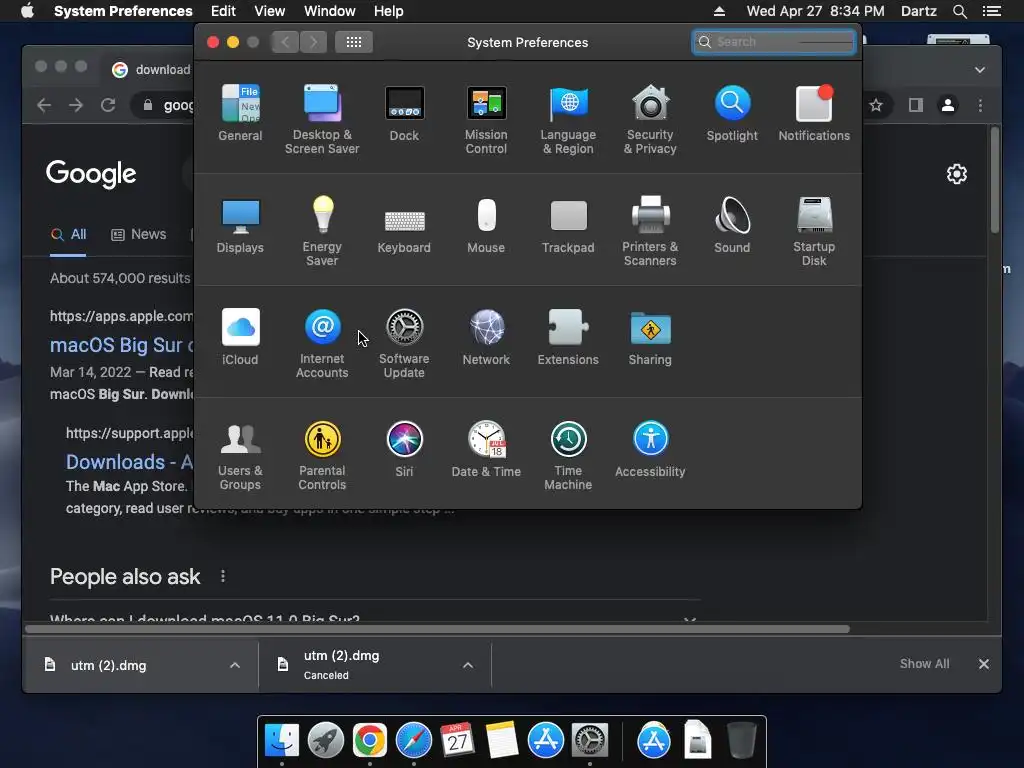Open the Window menu
Image resolution: width=1024 pixels, height=768 pixels.
[330, 11]
